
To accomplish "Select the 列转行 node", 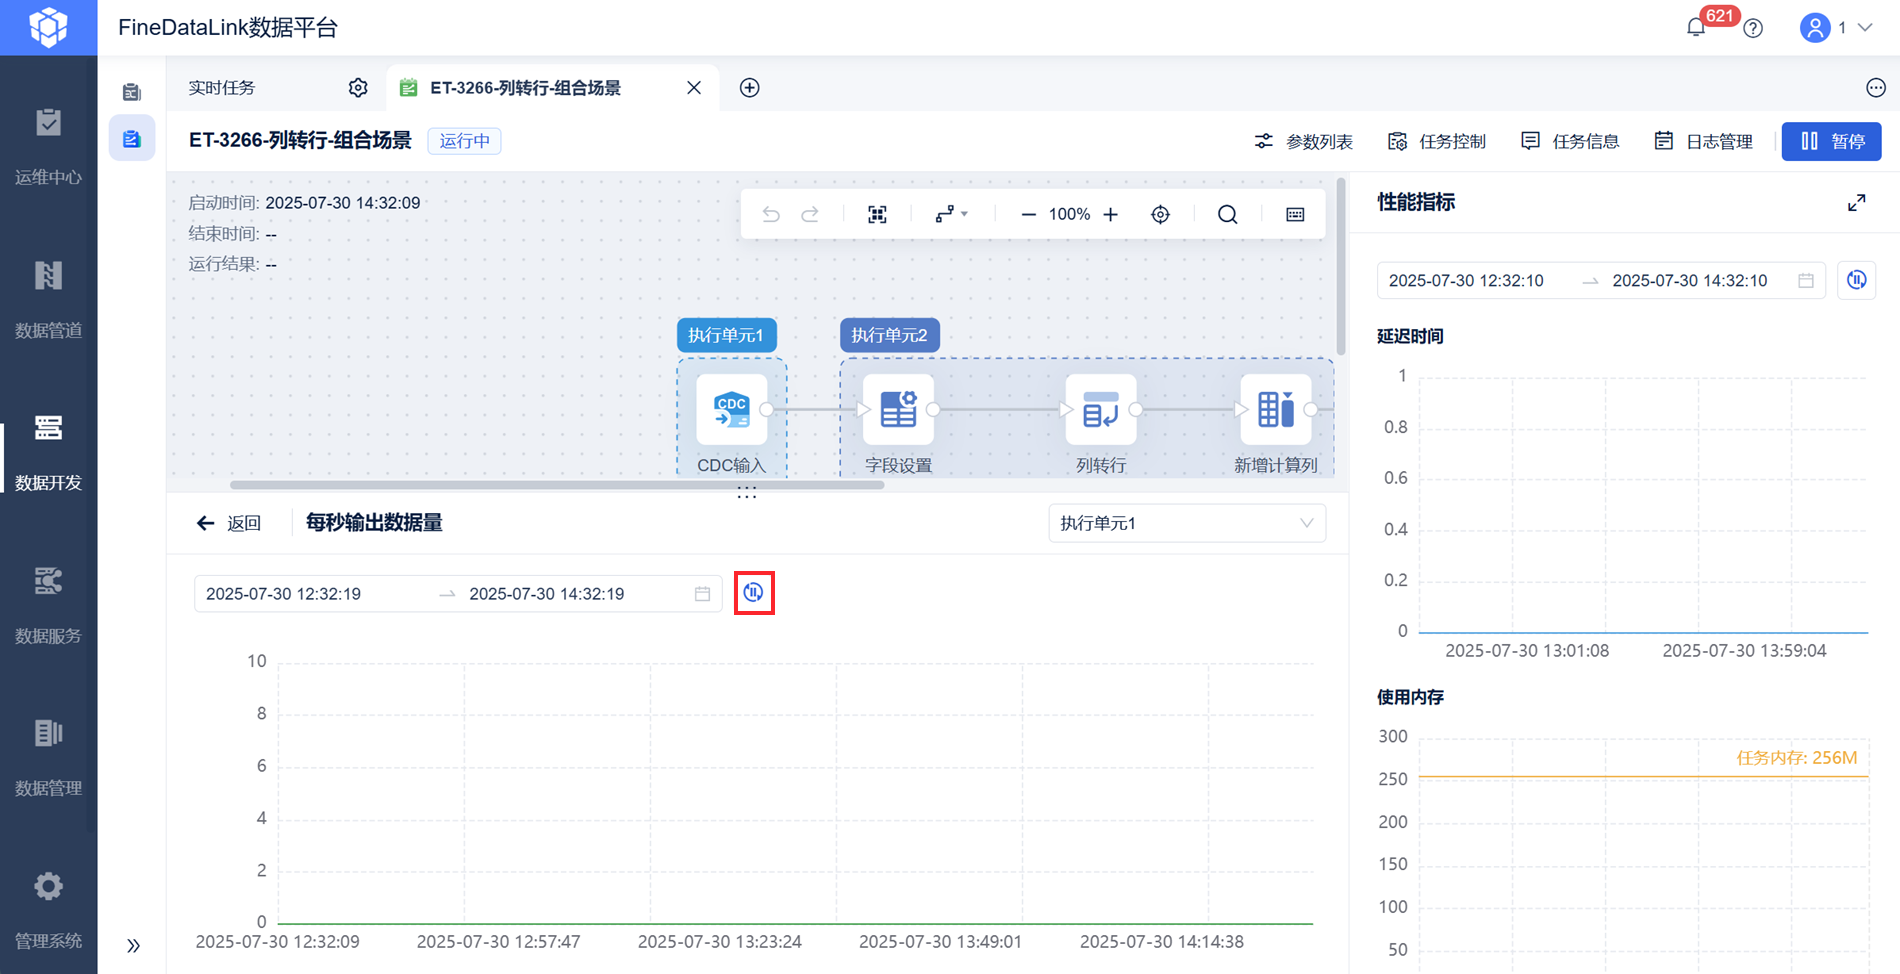I will pyautogui.click(x=1101, y=410).
